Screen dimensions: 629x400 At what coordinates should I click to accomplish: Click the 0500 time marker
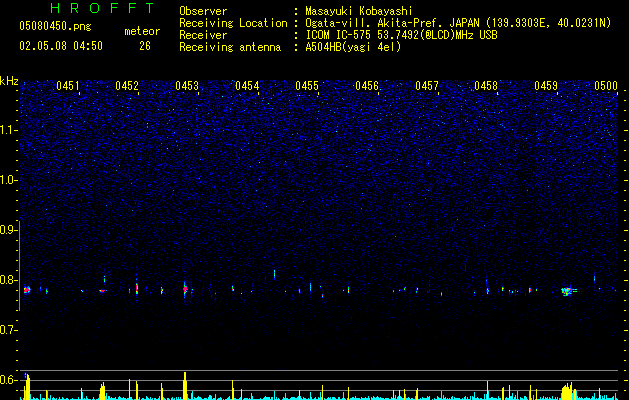(606, 86)
